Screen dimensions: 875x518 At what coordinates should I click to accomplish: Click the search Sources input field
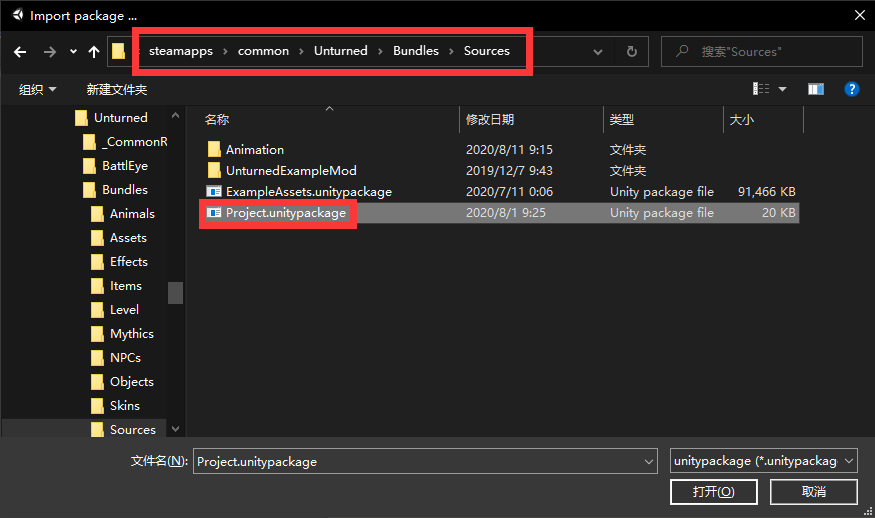tap(762, 52)
